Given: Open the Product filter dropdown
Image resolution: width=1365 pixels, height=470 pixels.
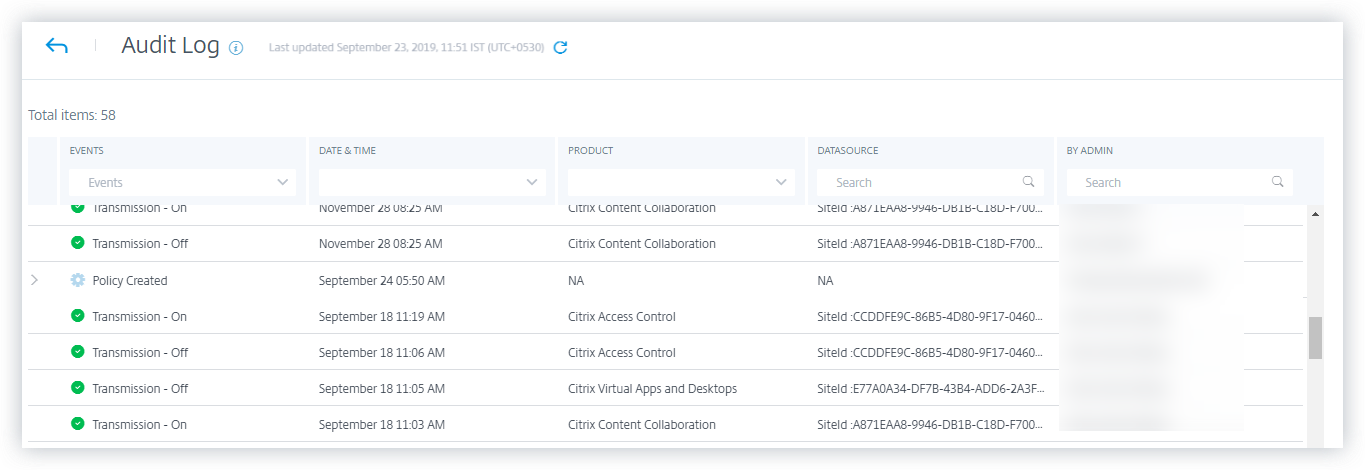Looking at the screenshot, I should pos(680,183).
